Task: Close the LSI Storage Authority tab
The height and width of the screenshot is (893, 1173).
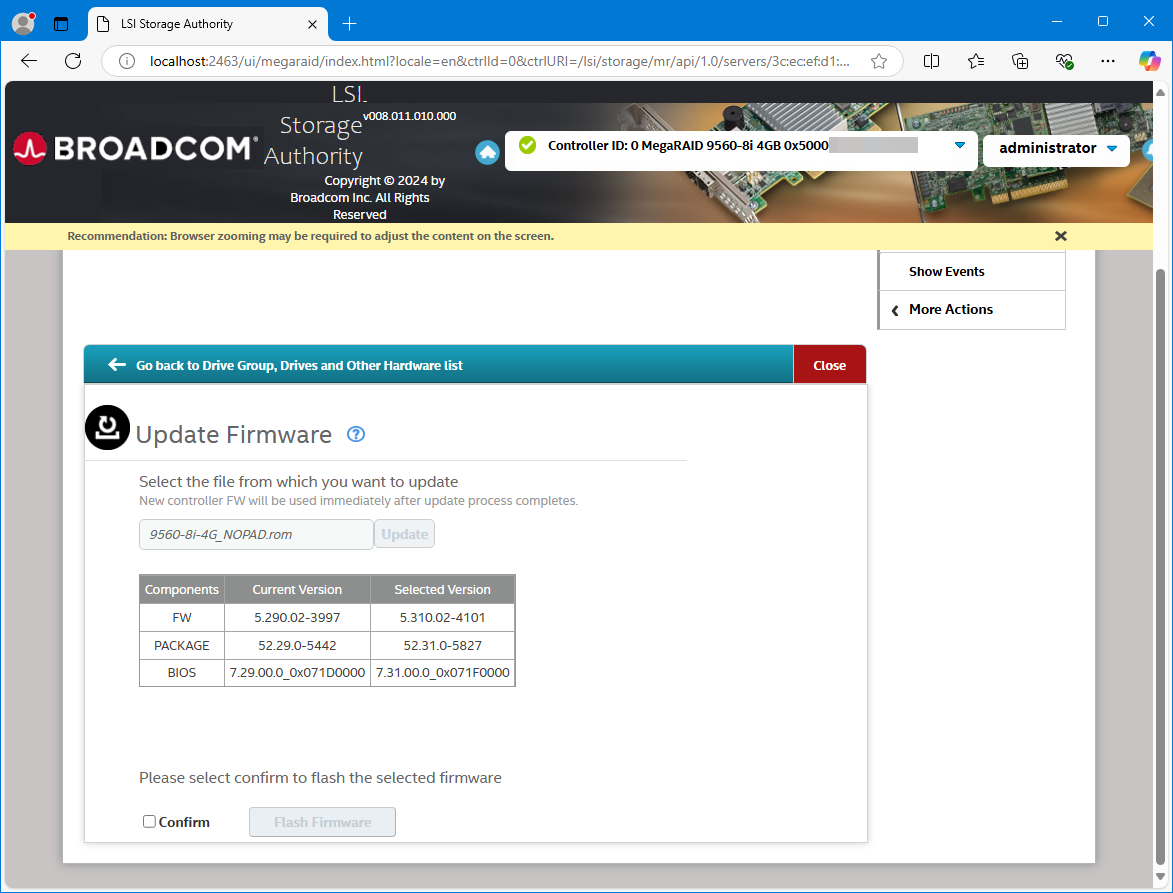Action: (x=313, y=24)
